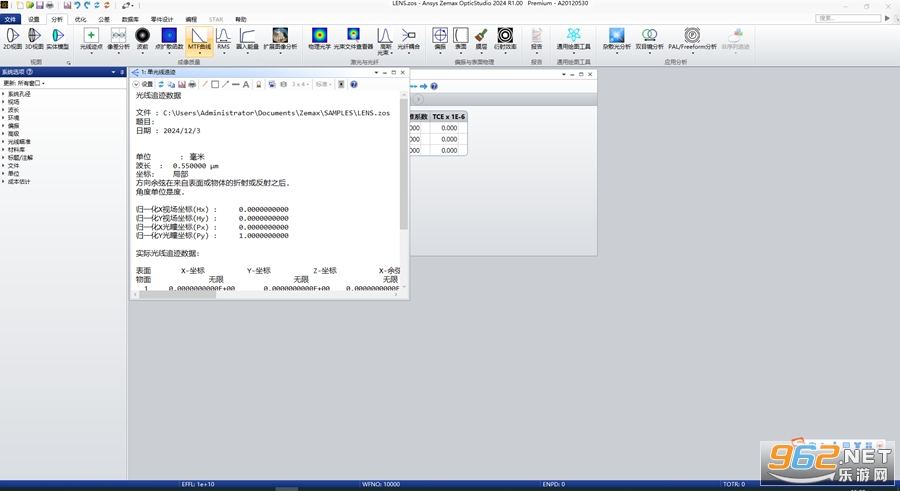Viewport: 900px width, 491px height.
Task: Switch to the 编程 ribbon tab
Action: tap(191, 20)
